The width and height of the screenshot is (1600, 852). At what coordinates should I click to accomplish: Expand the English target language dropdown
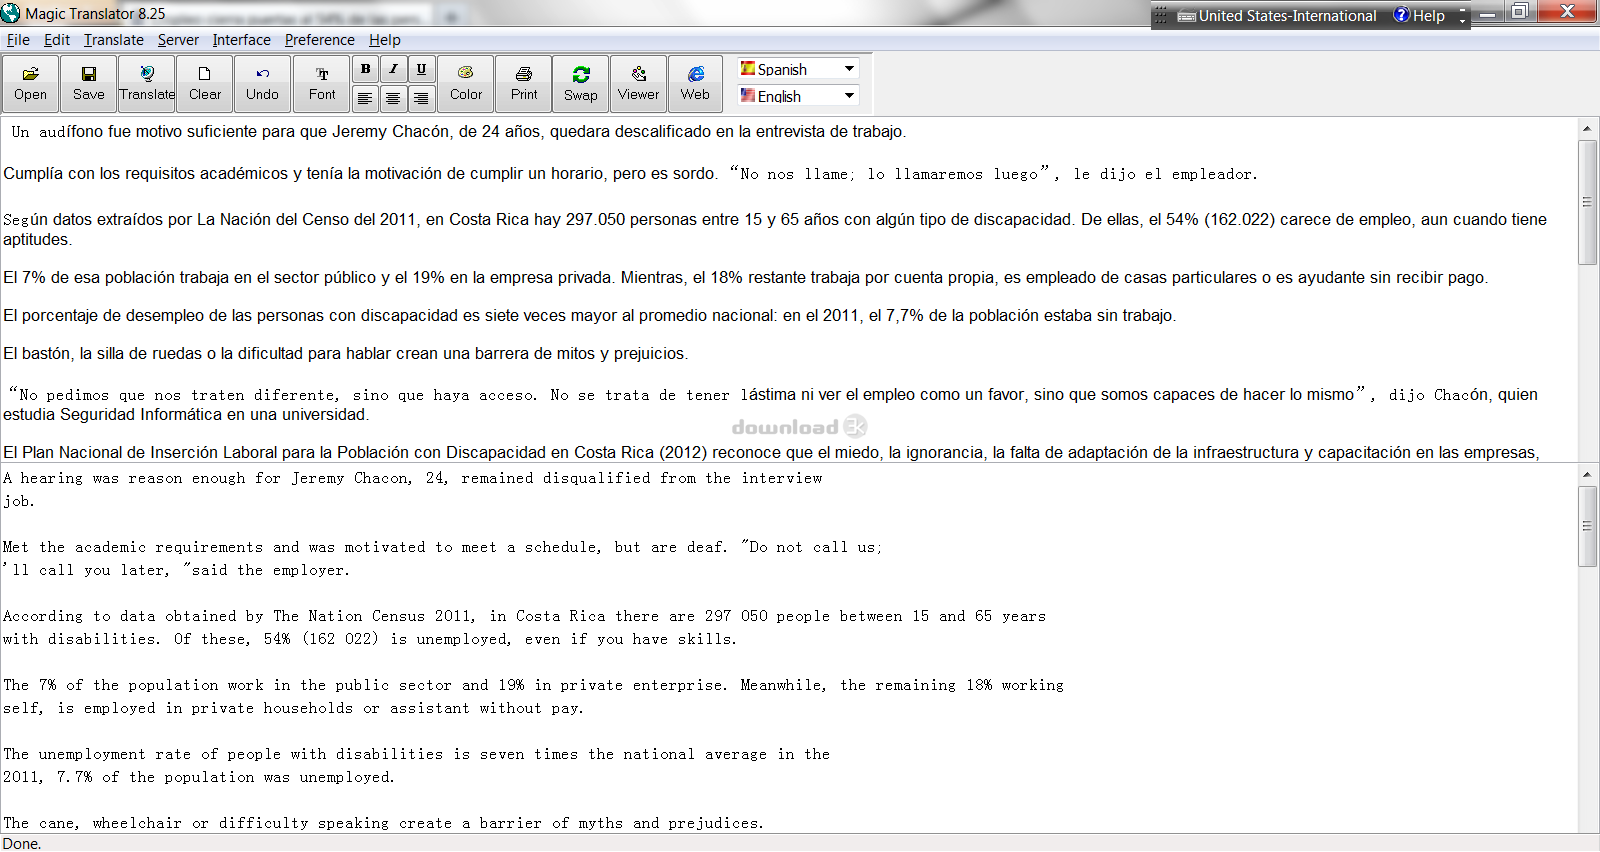(849, 96)
